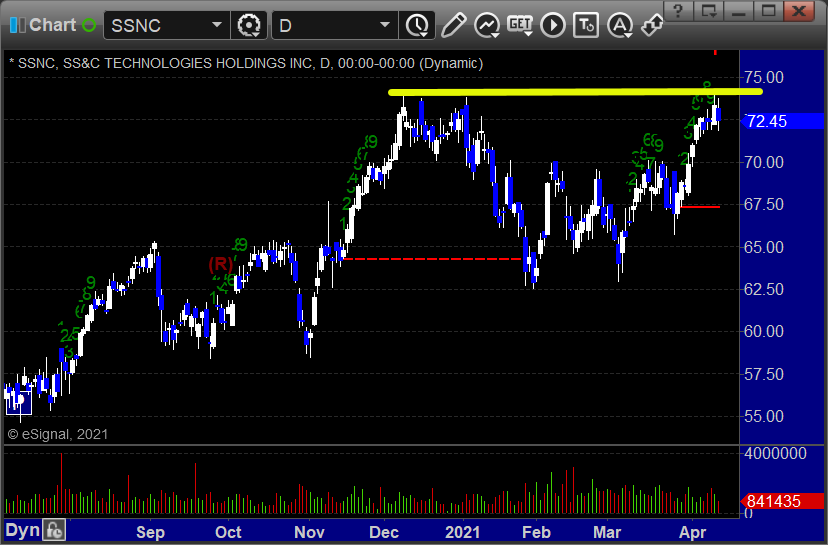Image resolution: width=828 pixels, height=545 pixels.
Task: Open the window layout dropdown button
Action: pyautogui.click(x=709, y=11)
